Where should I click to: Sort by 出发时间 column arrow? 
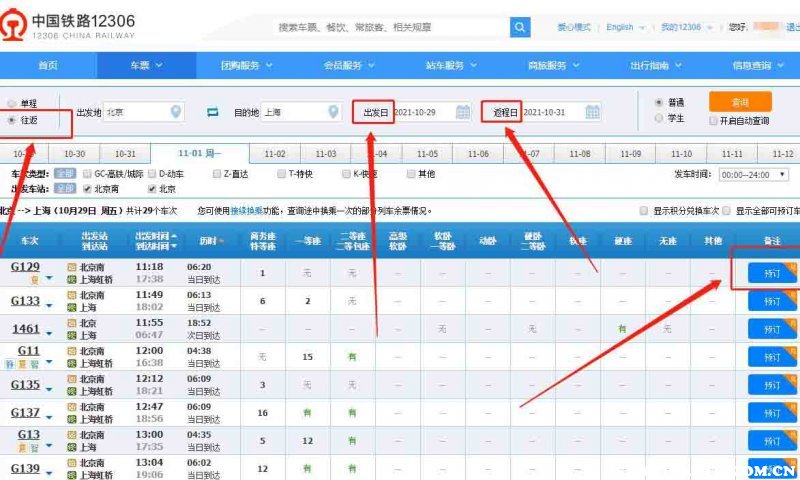tap(173, 237)
